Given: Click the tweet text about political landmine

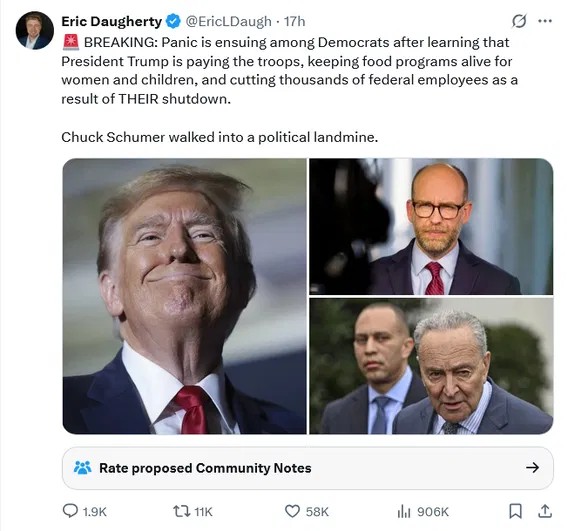Looking at the screenshot, I should point(220,137).
